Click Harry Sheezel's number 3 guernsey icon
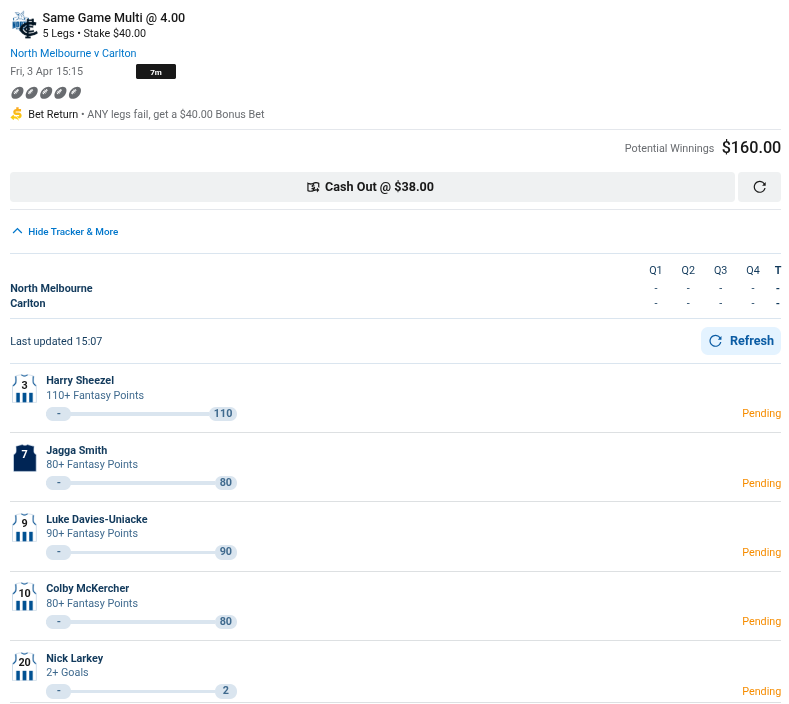This screenshot has width=789, height=704. tap(24, 389)
